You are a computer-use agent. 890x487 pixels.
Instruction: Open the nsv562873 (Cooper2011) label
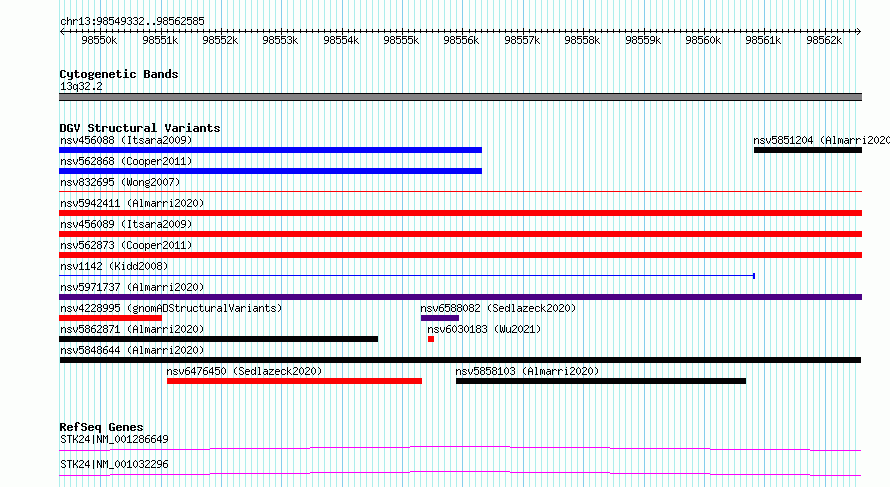(126, 245)
